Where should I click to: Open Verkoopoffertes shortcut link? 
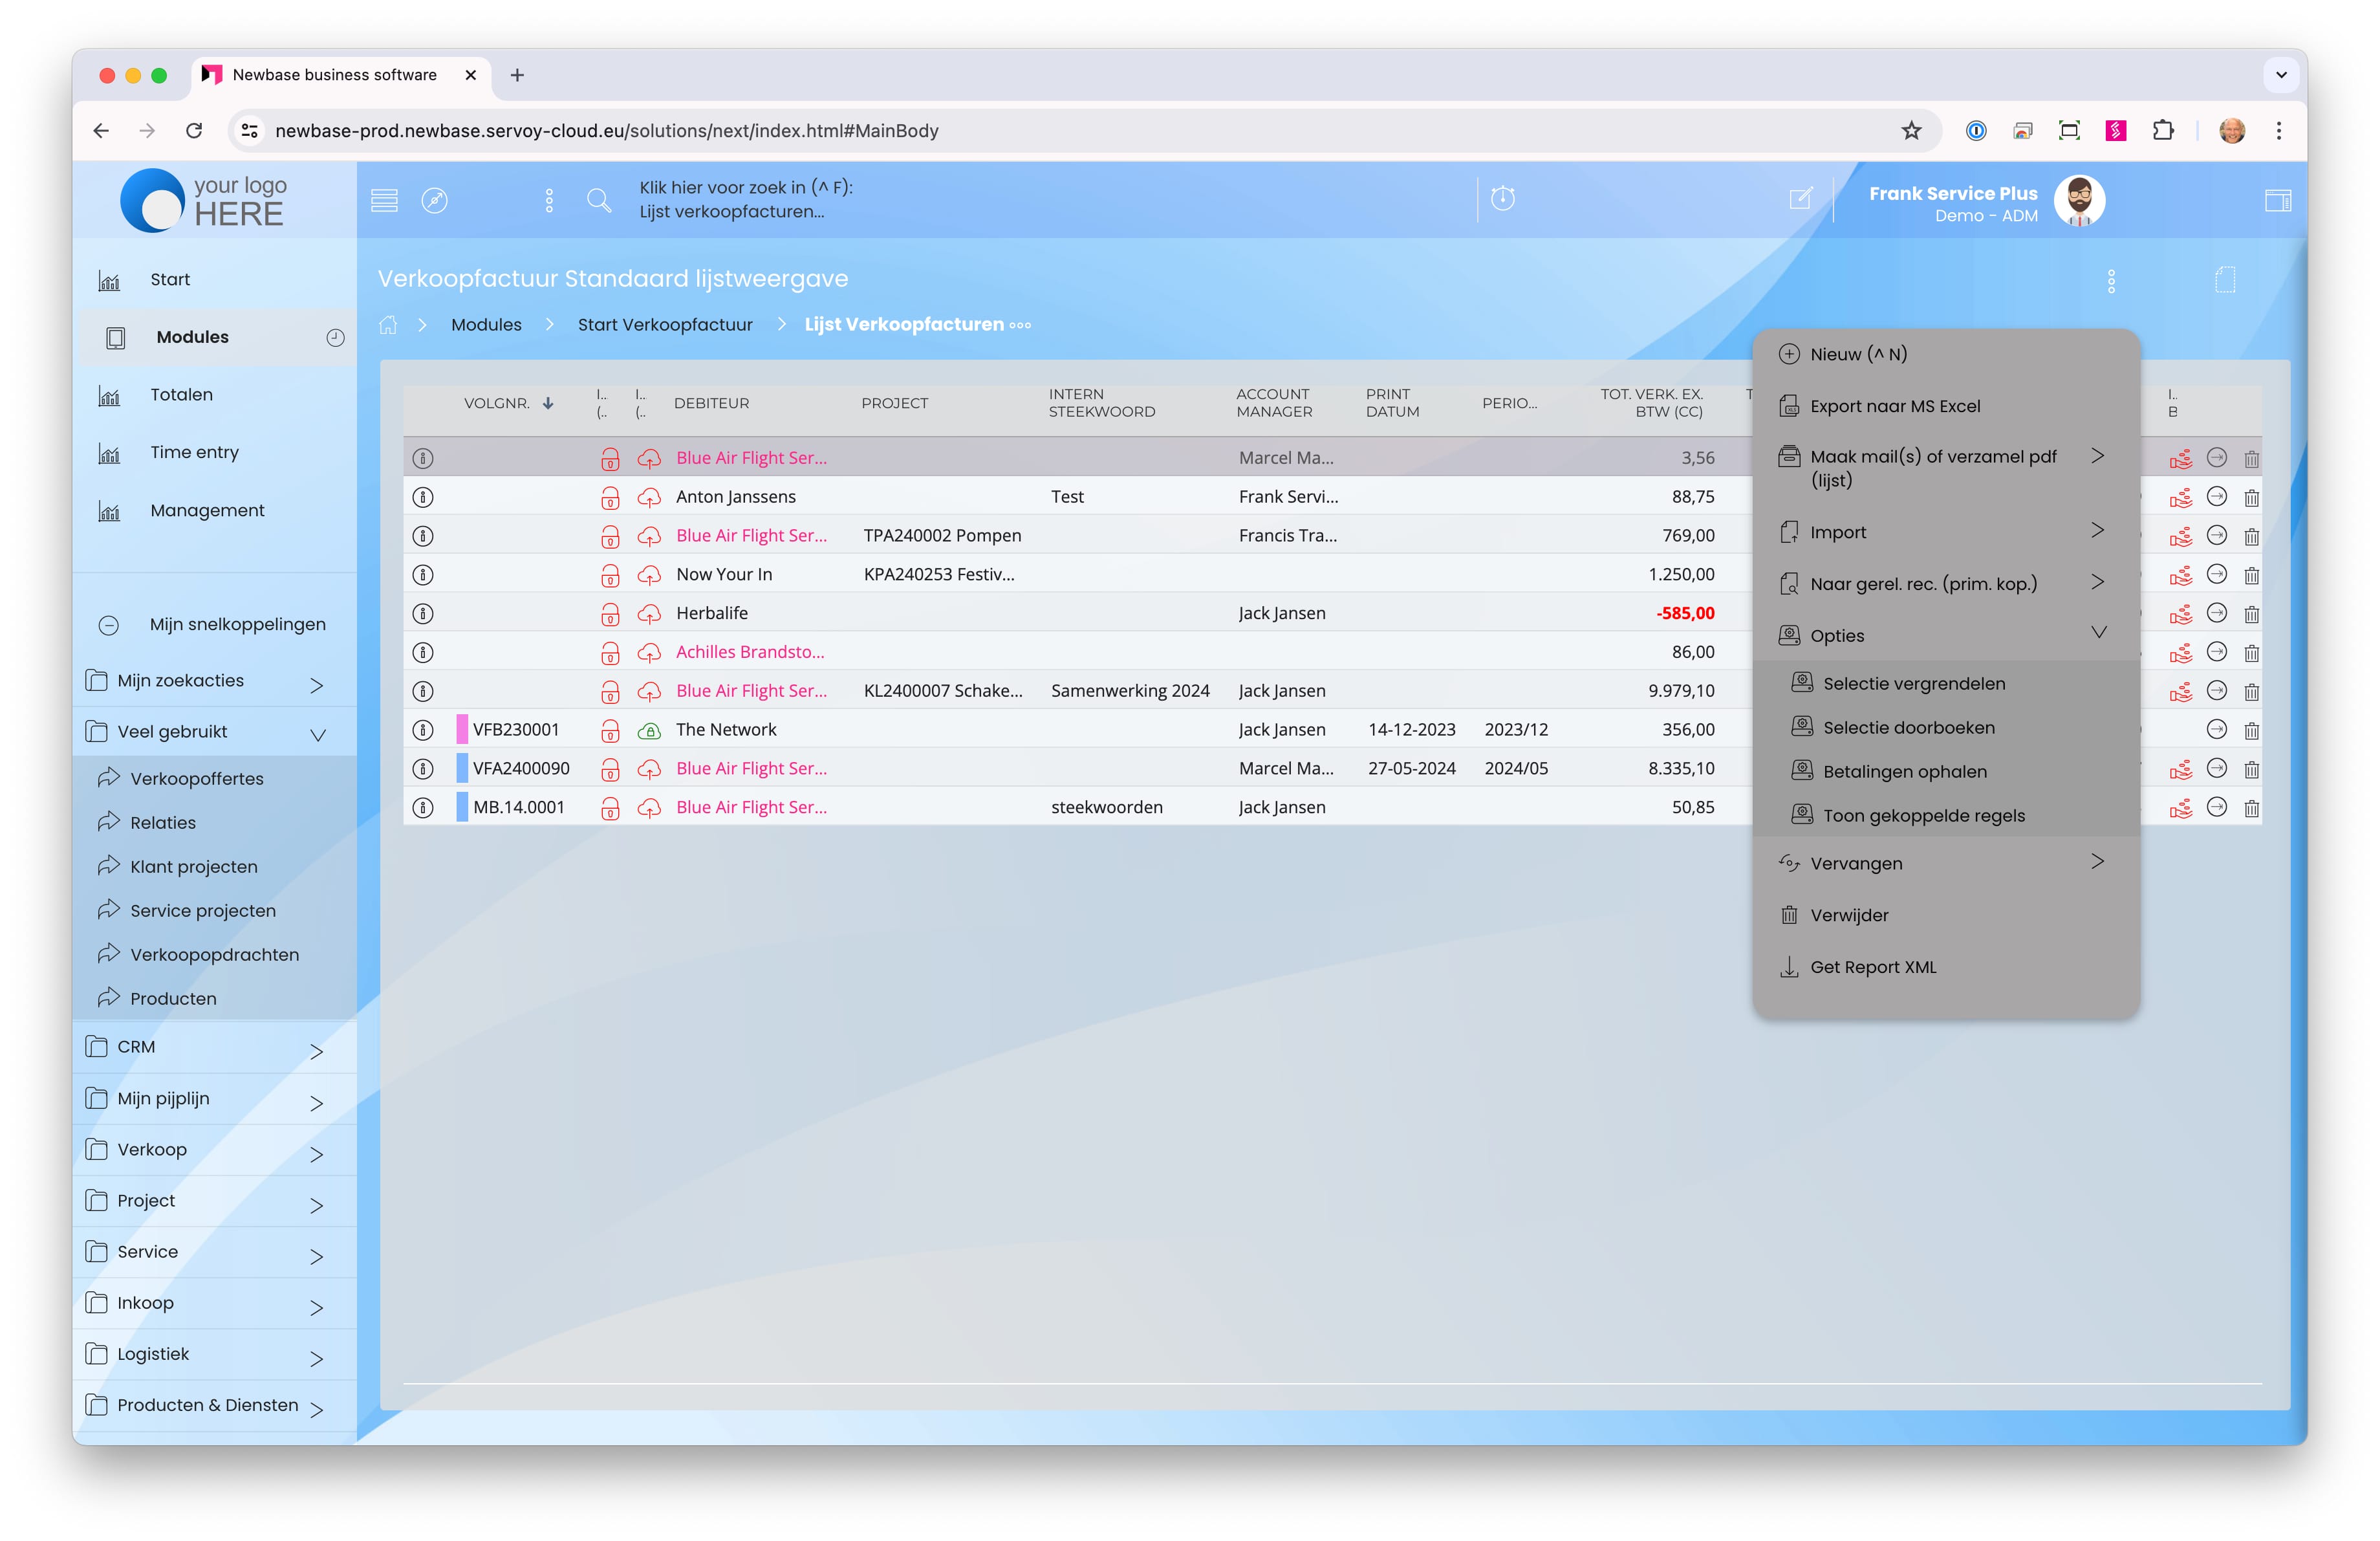tap(197, 779)
